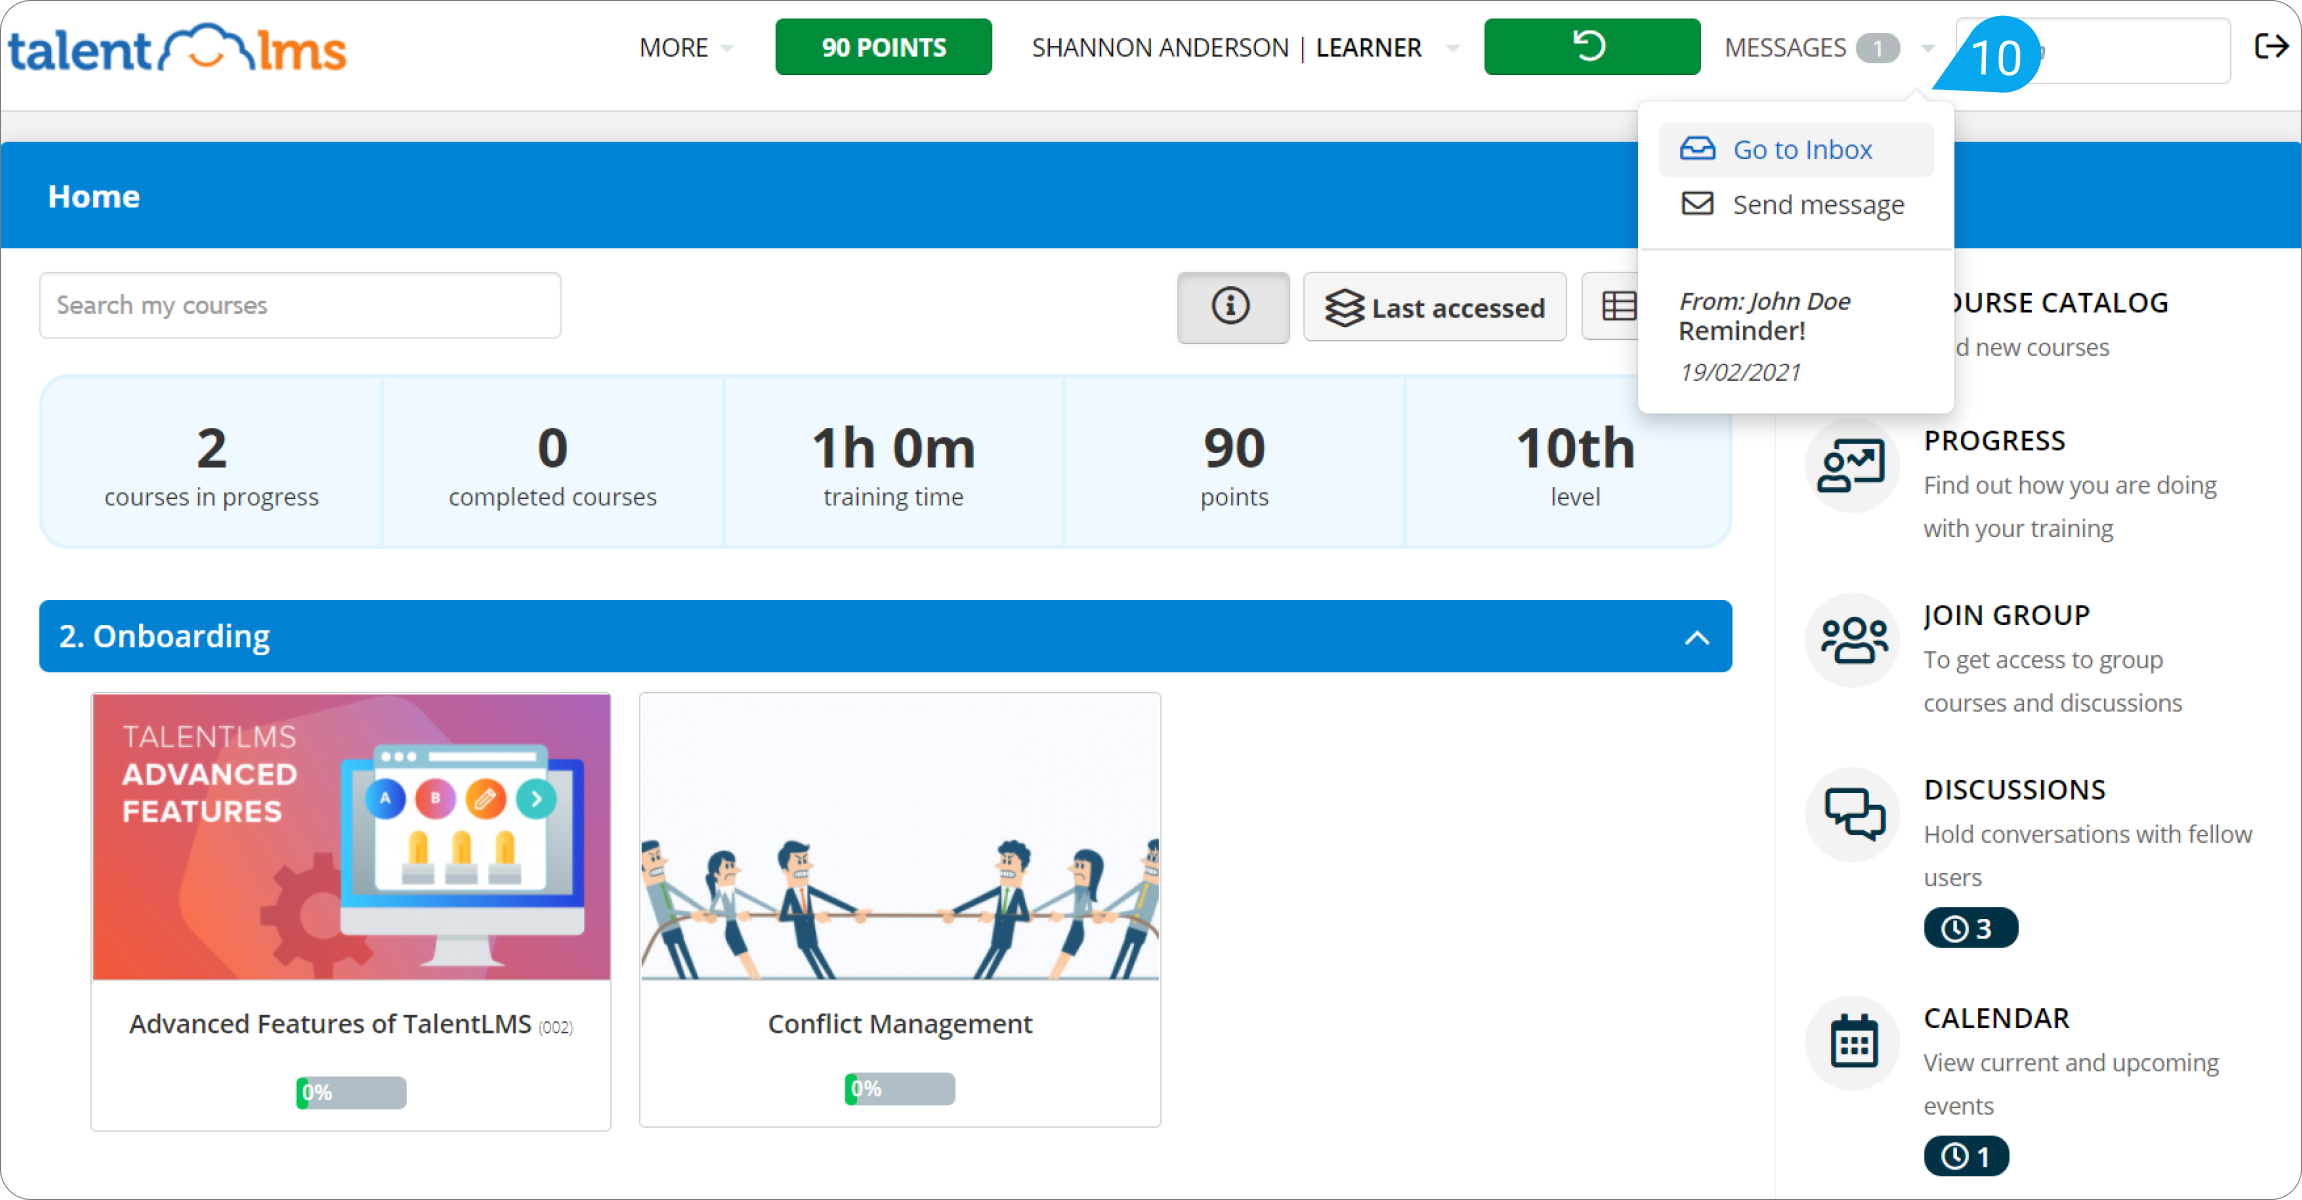
Task: Click the 90 POINTS button
Action: [882, 46]
